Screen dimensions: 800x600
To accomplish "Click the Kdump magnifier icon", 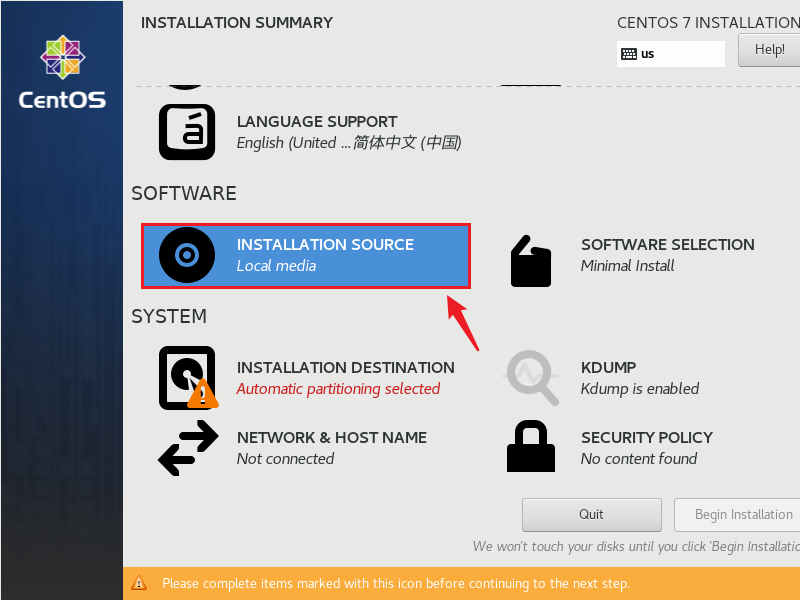I will [531, 378].
